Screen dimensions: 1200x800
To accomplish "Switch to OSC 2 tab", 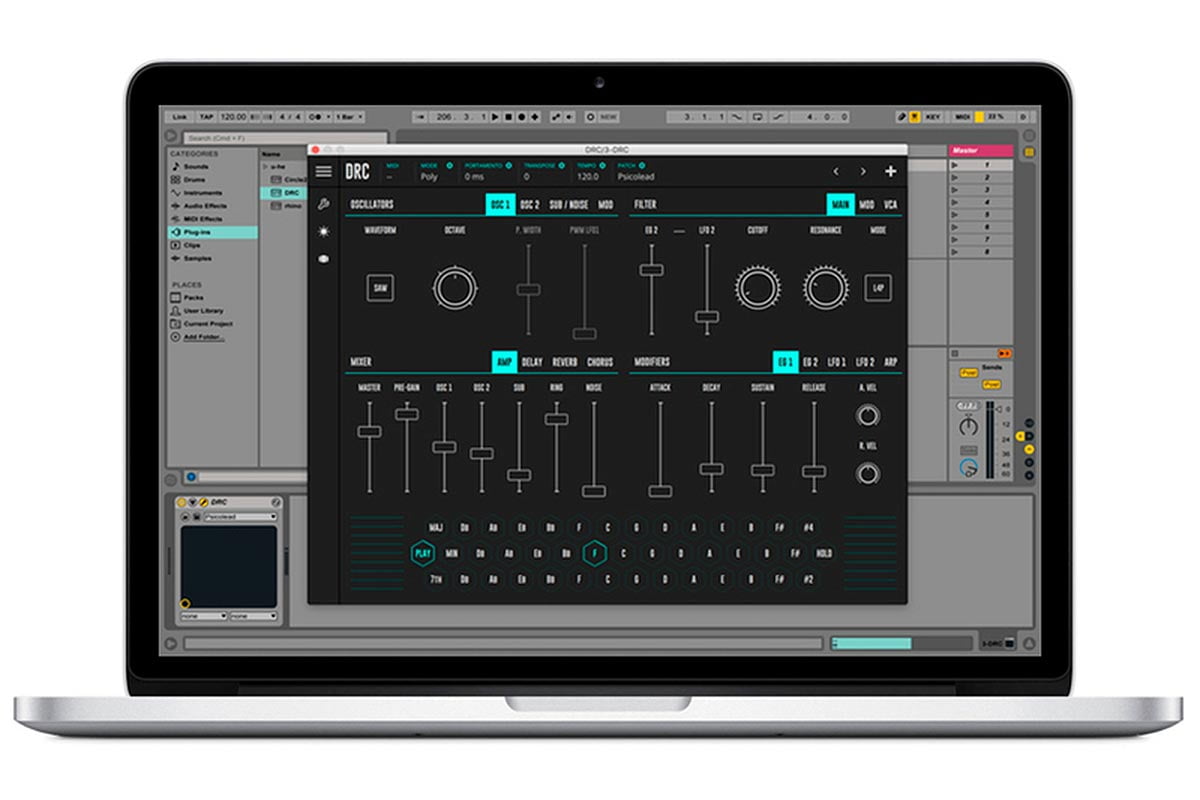I will [x=530, y=204].
